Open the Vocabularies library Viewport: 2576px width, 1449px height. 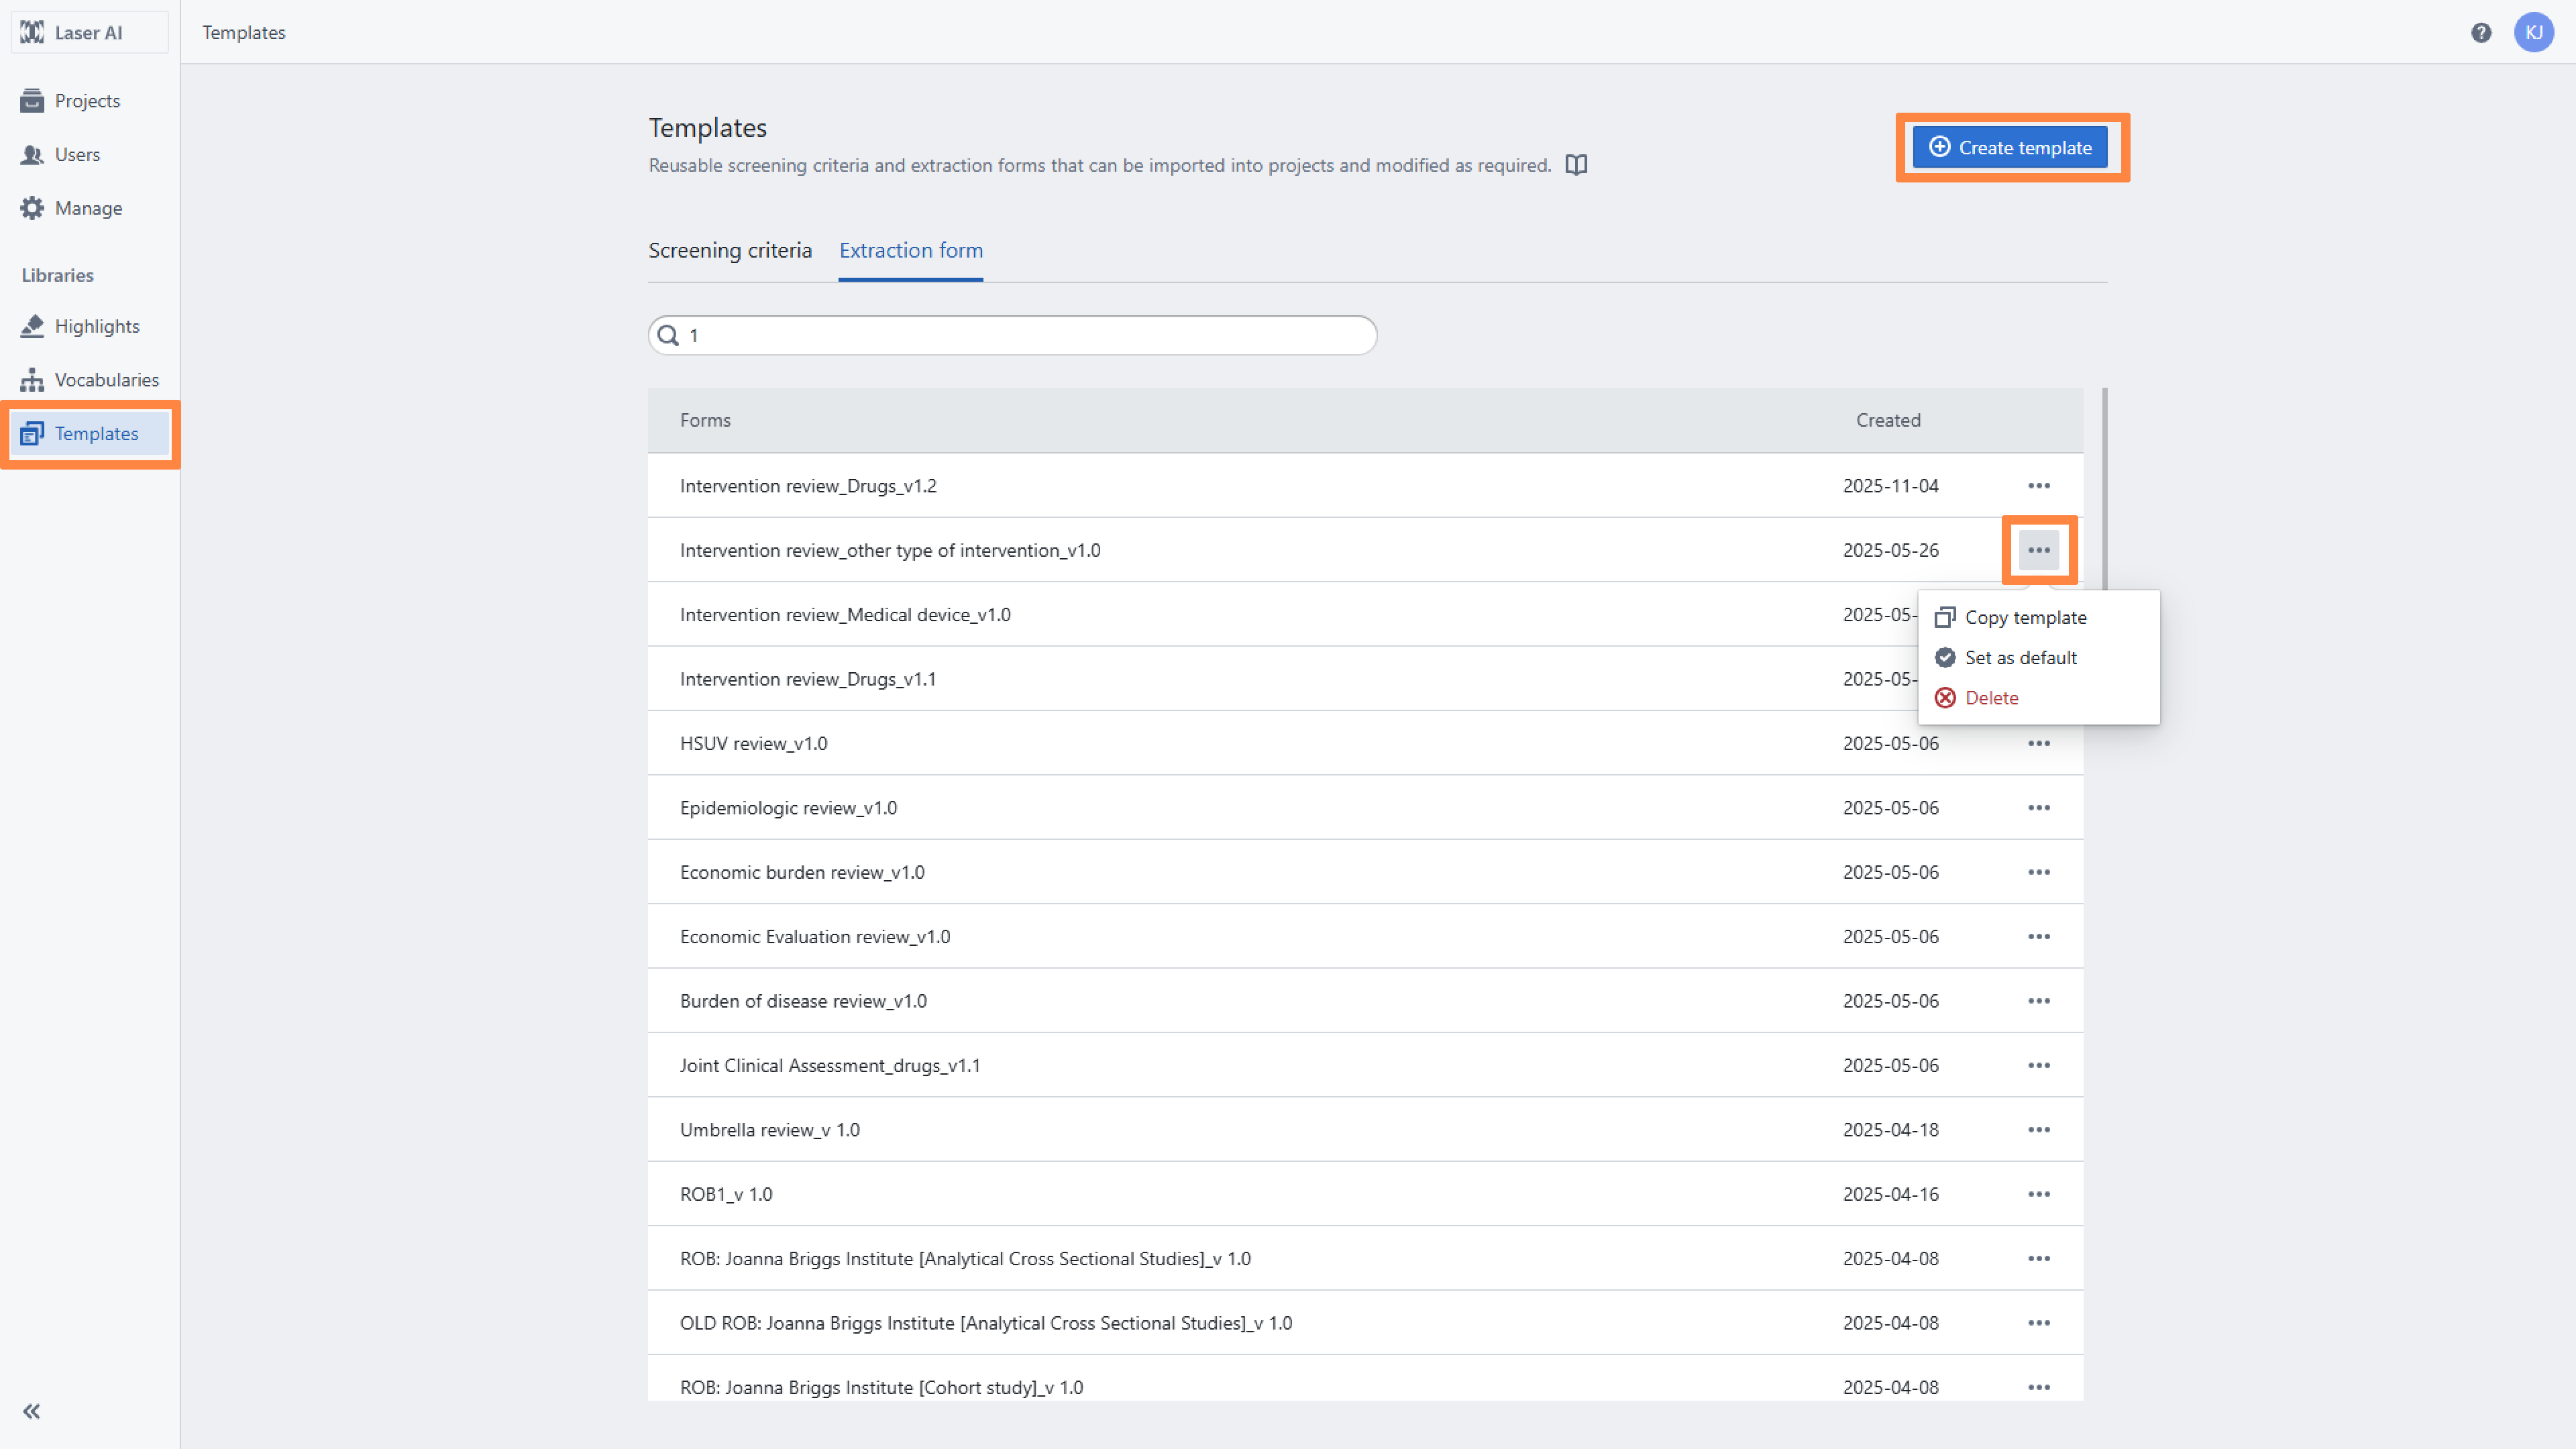pos(106,380)
